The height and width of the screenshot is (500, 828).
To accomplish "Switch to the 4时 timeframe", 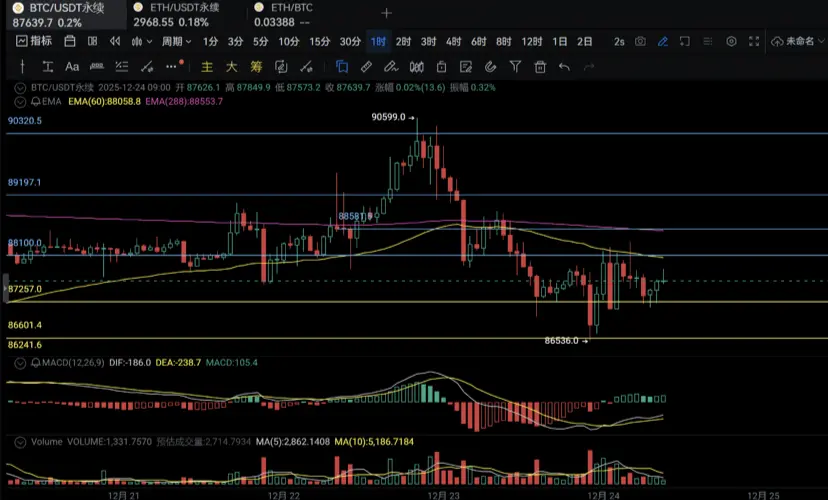I will (x=453, y=41).
